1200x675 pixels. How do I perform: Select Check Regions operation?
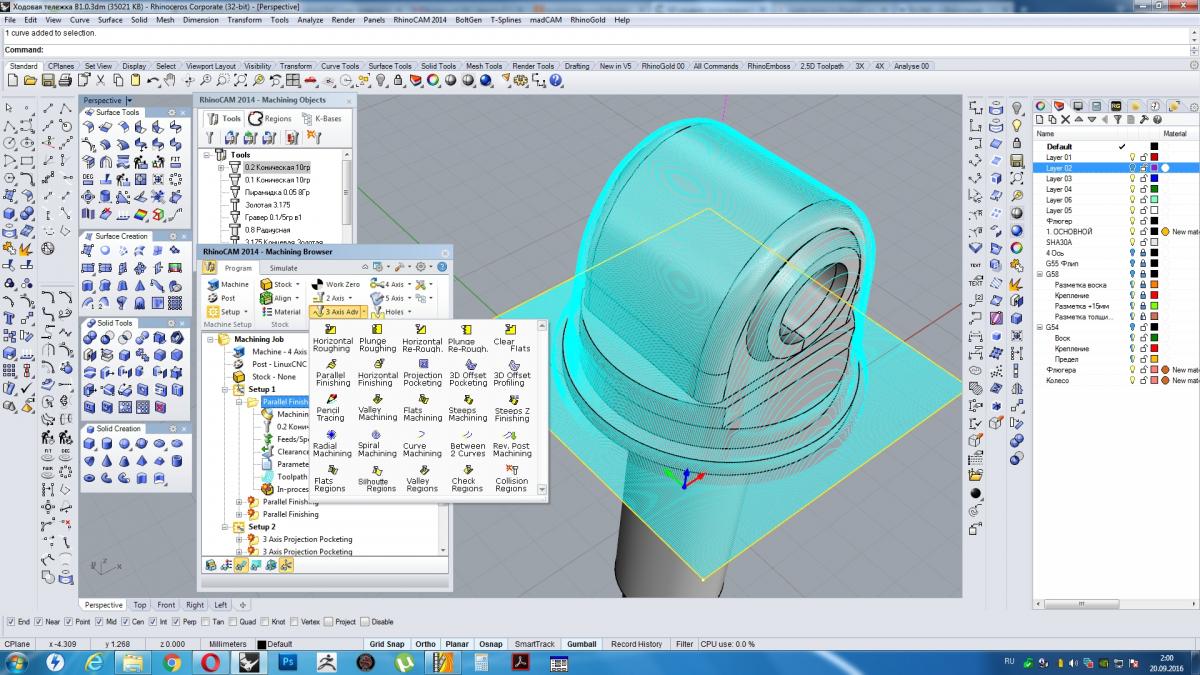coord(467,479)
